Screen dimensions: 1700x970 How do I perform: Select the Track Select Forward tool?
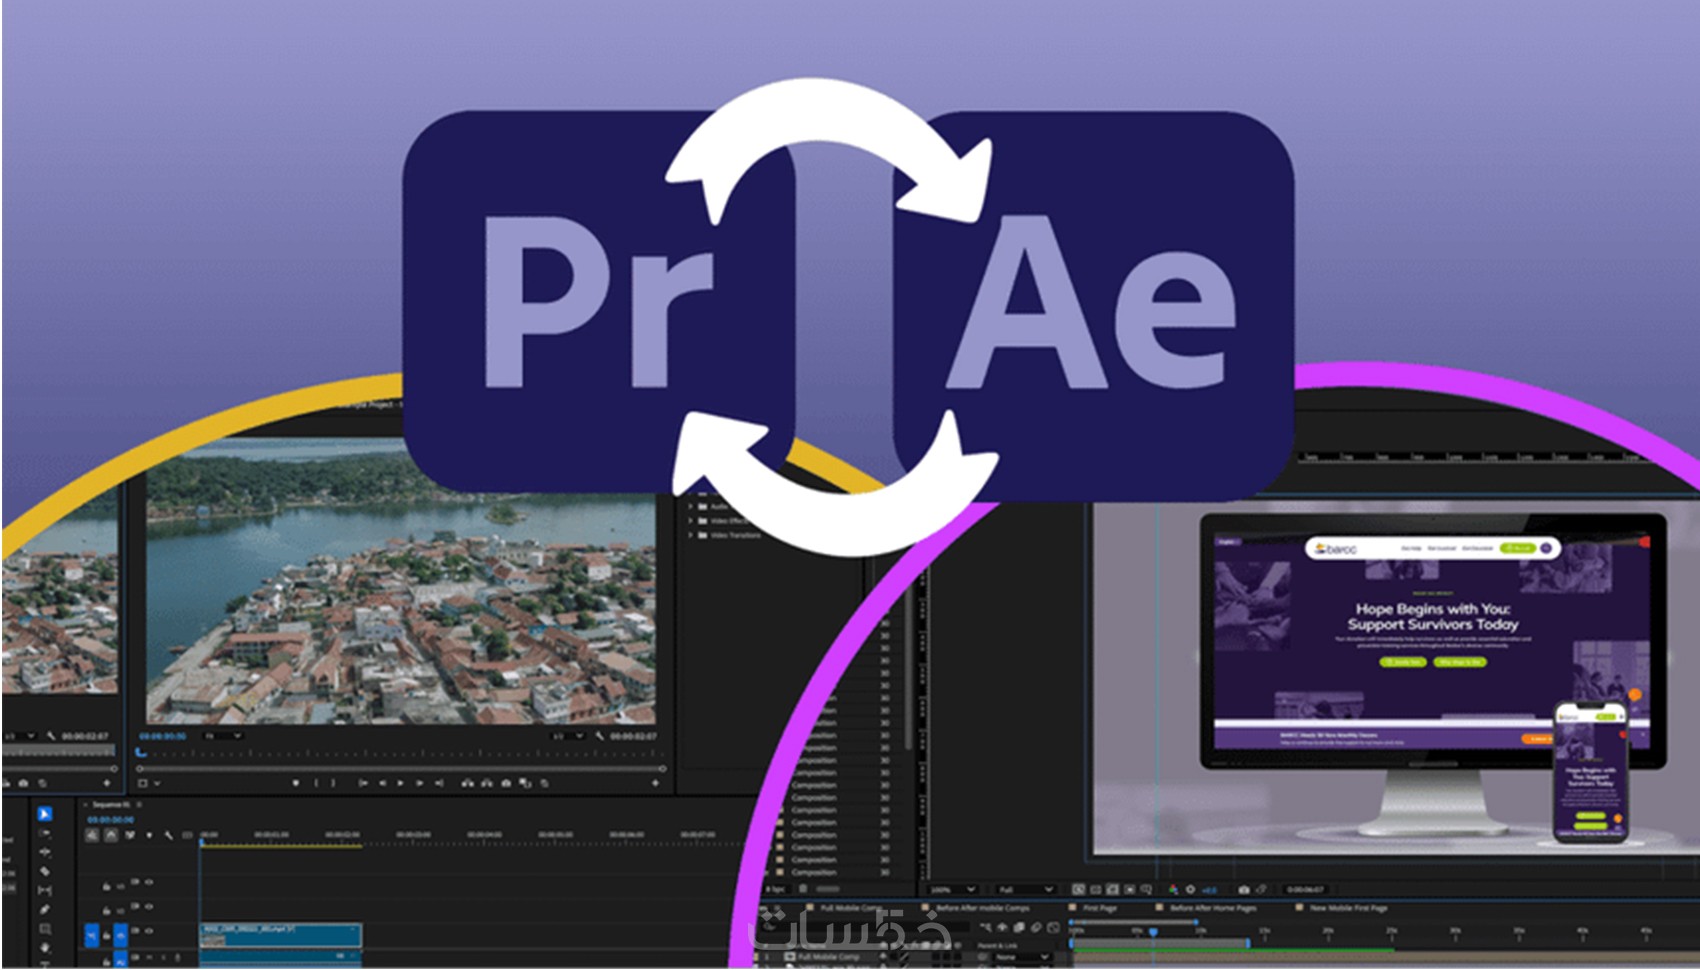tap(44, 833)
